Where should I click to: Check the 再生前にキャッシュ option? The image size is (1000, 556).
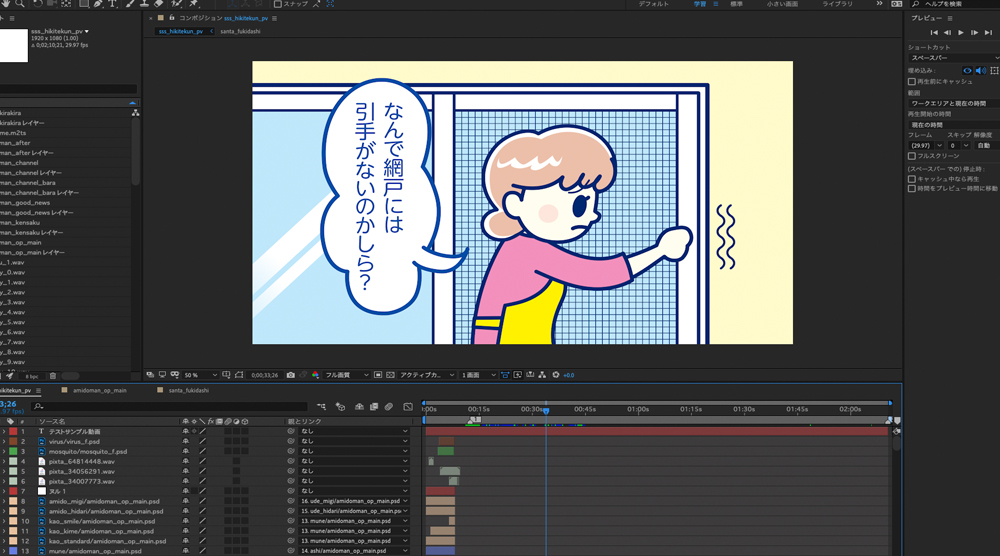click(912, 81)
